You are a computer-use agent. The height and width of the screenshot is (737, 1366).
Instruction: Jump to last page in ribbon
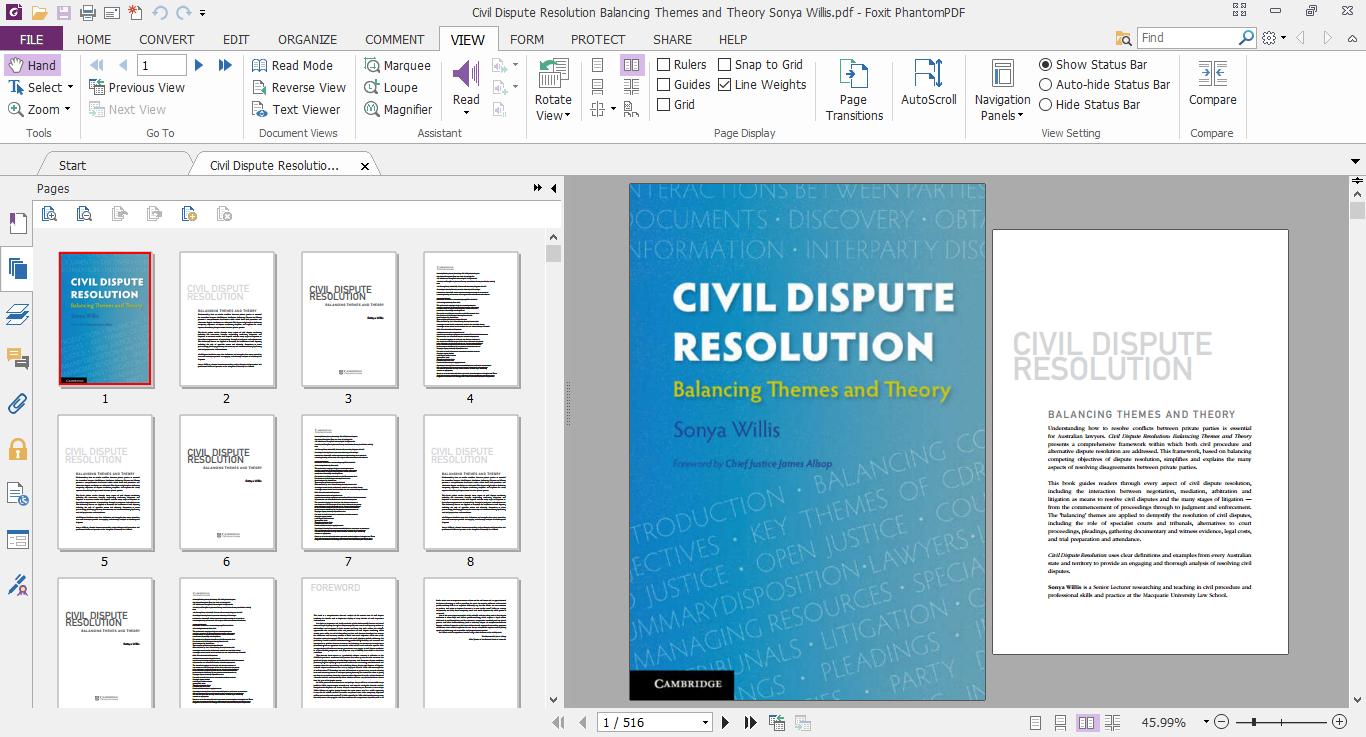[x=225, y=65]
